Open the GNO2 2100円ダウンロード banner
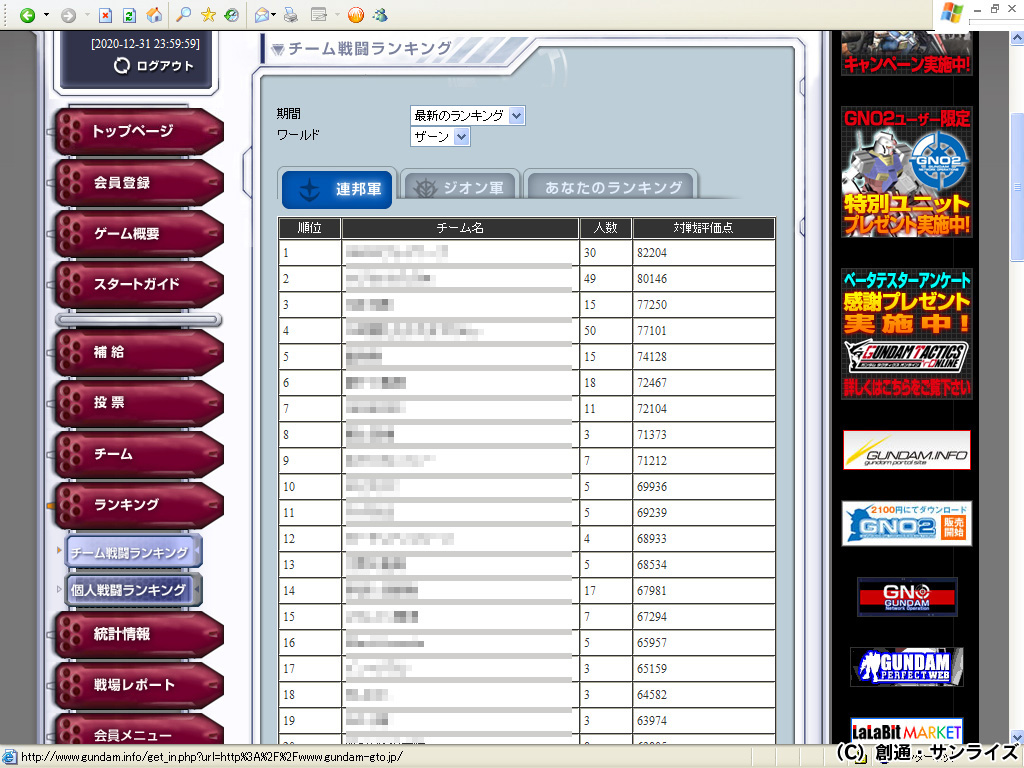 click(x=906, y=523)
